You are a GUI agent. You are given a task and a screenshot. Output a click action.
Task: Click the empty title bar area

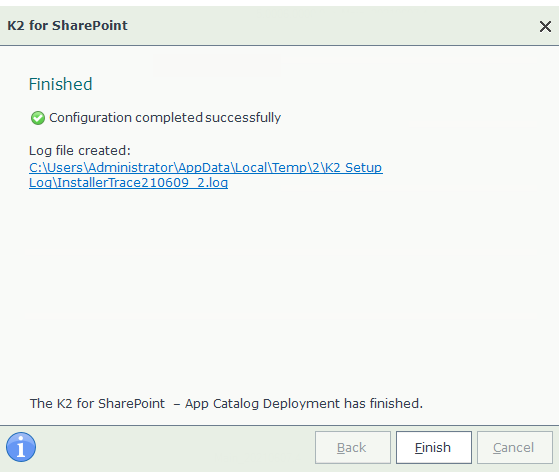[x=332, y=26]
